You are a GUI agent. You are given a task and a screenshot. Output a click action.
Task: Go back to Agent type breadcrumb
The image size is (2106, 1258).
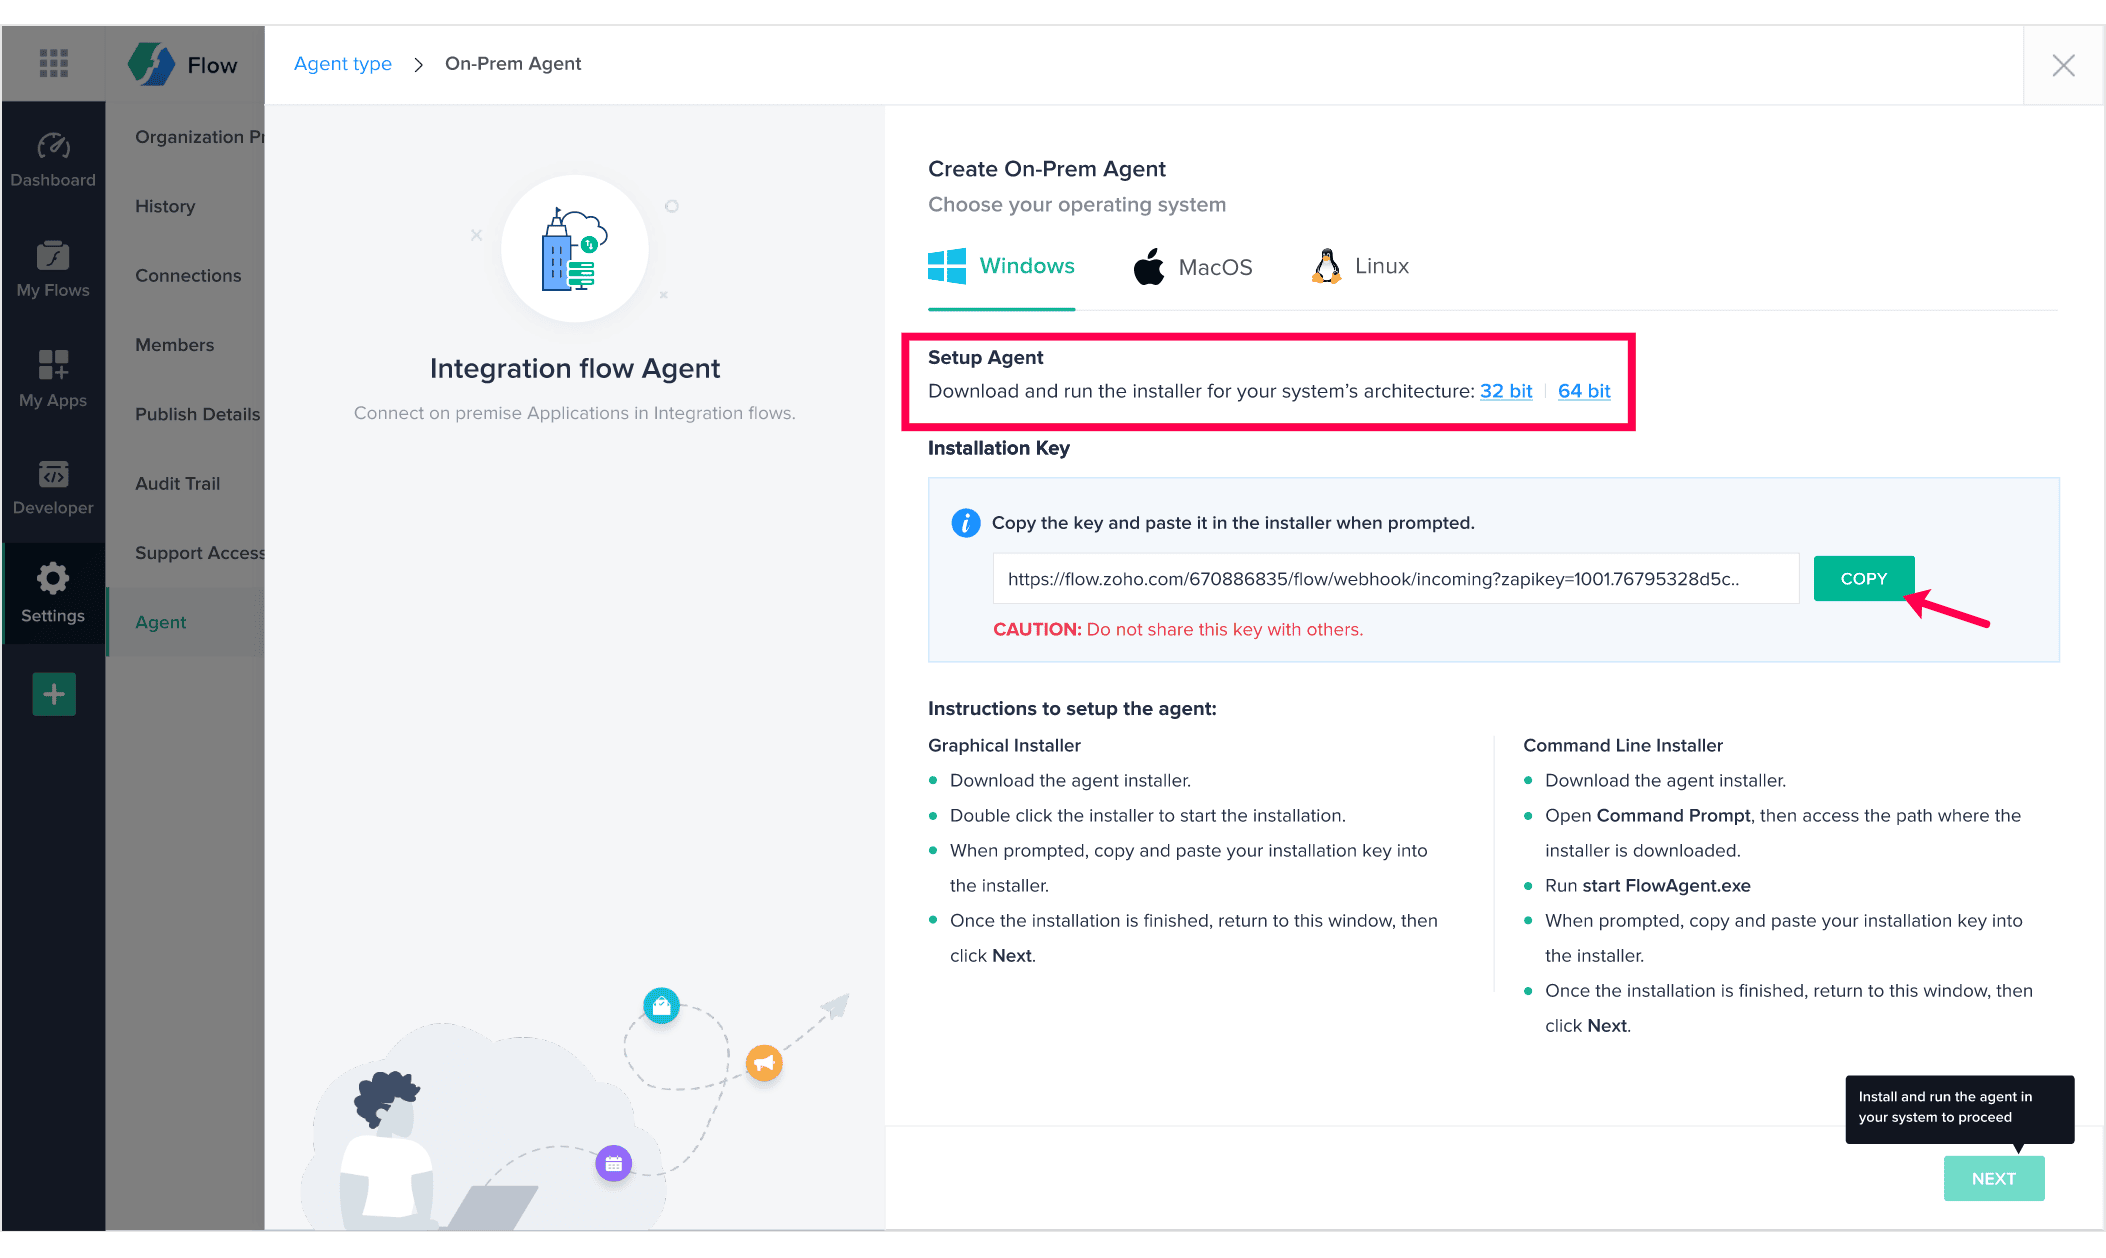pyautogui.click(x=342, y=64)
